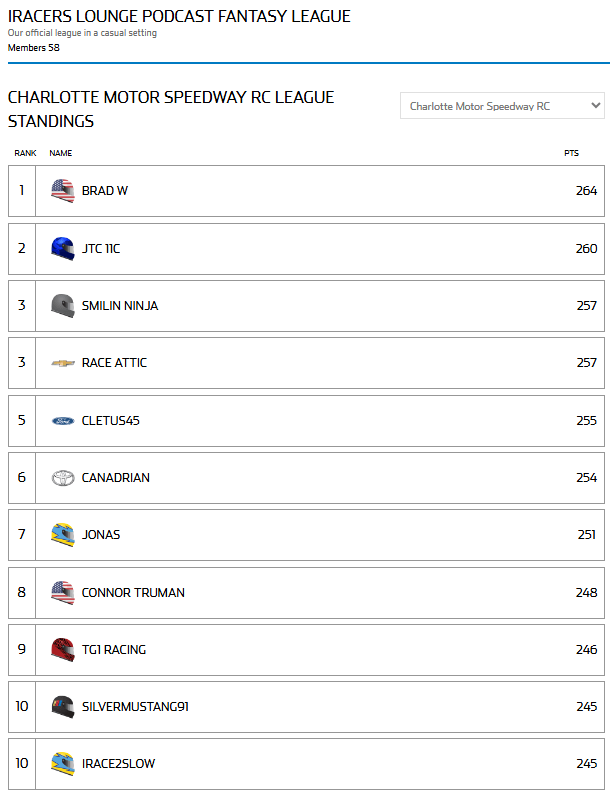This screenshot has height=790, width=610.
Task: Click the CONNOR TRUMAN team name
Action: 133,593
